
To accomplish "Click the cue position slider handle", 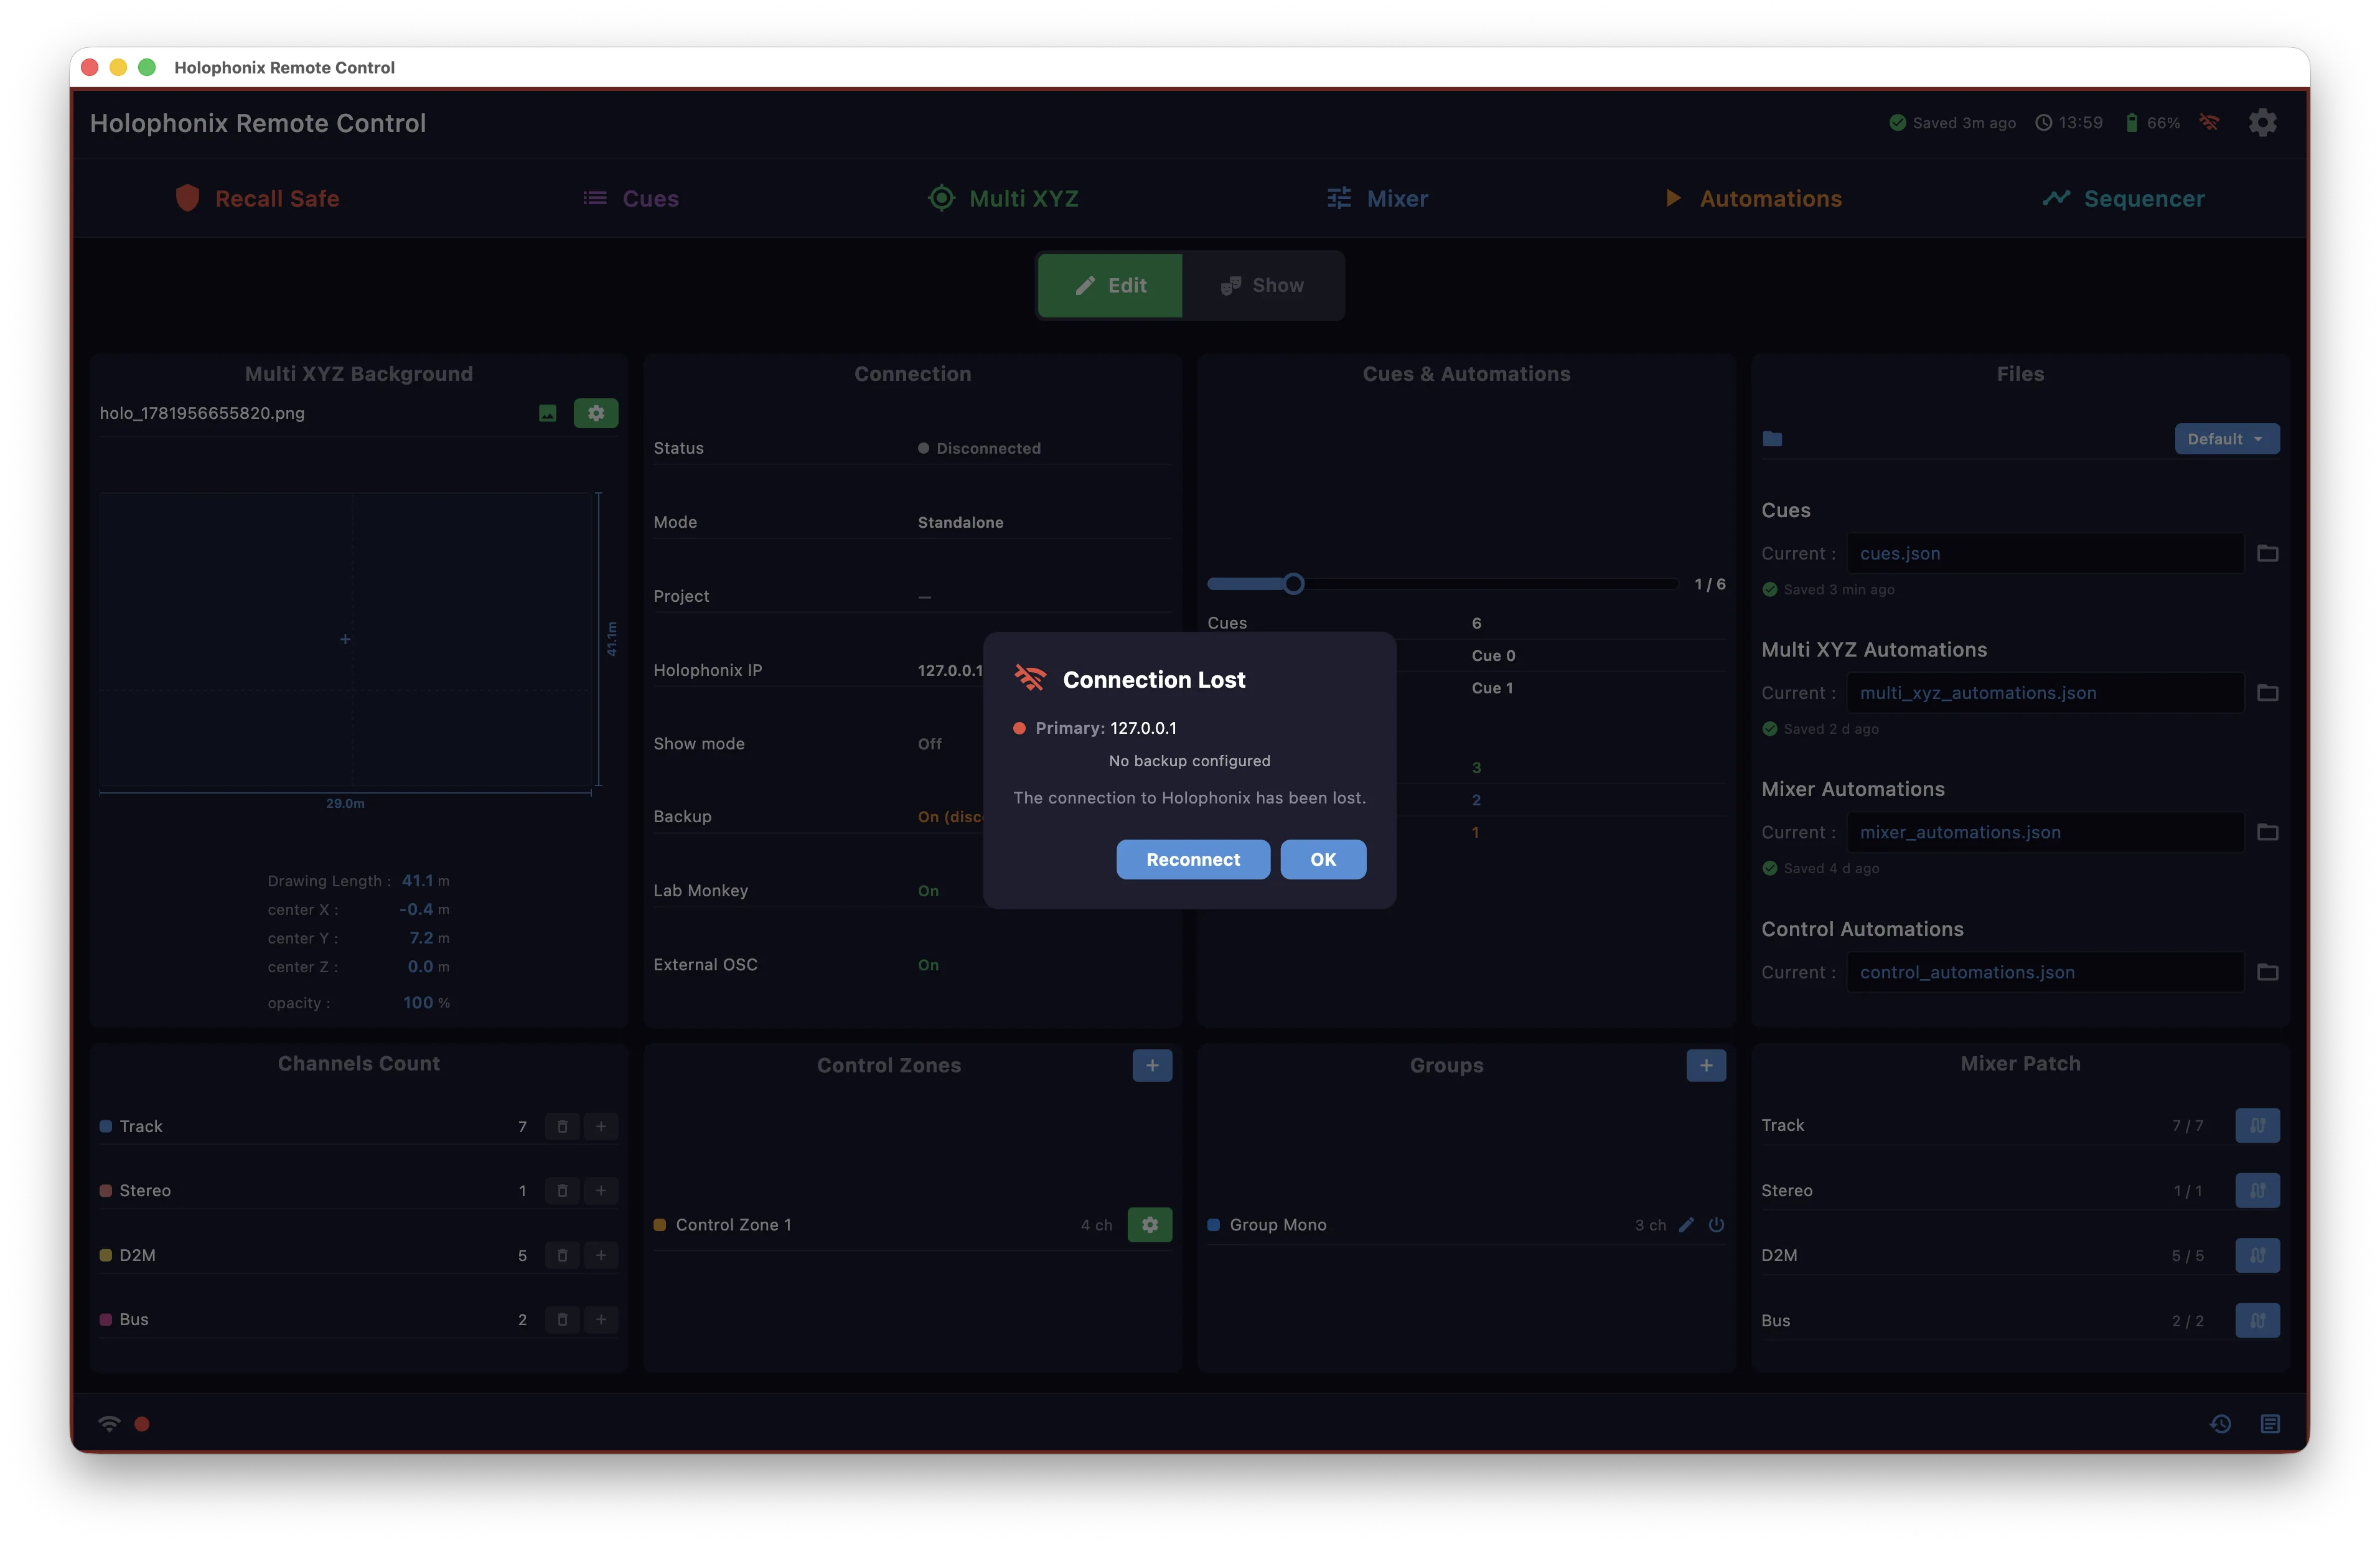I will (x=1293, y=584).
